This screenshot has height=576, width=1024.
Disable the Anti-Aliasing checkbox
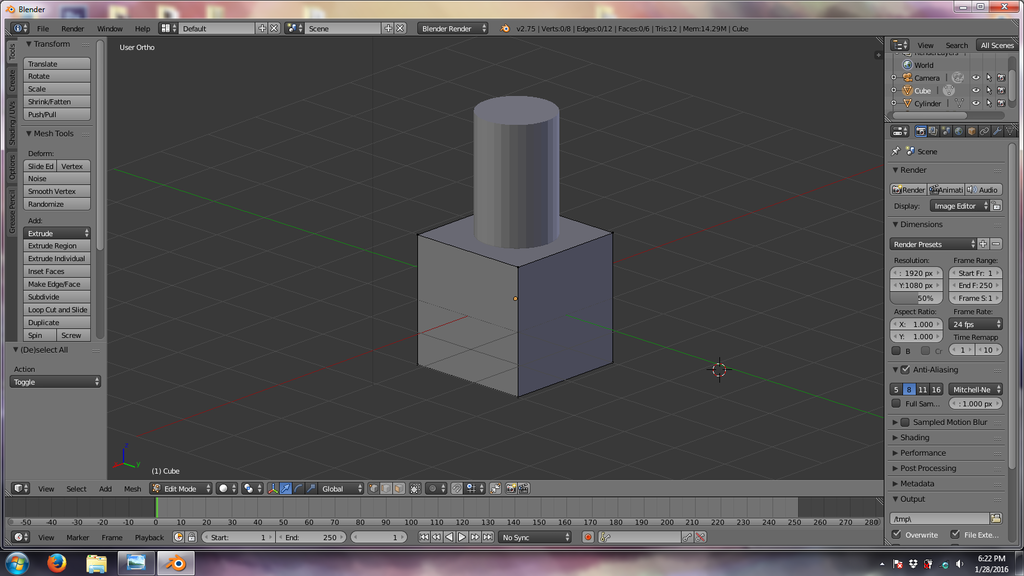coord(905,370)
